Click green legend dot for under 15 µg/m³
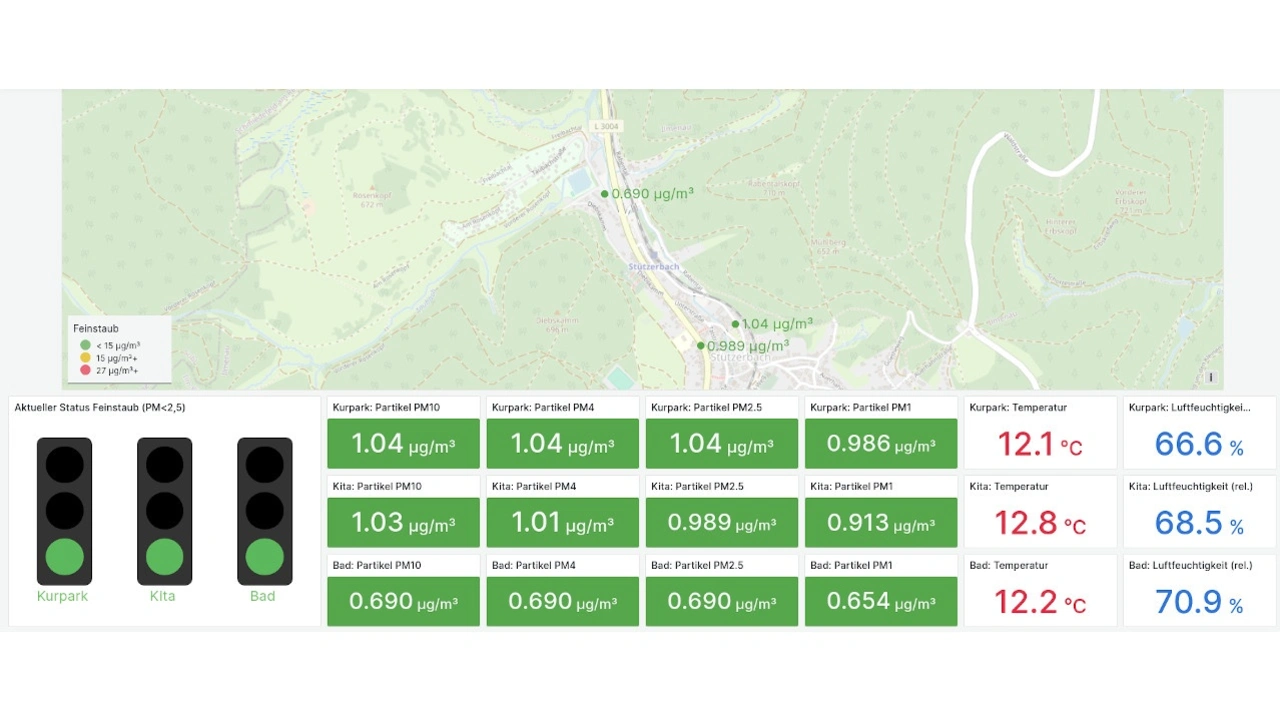Viewport: 1280px width, 721px height. coord(85,345)
